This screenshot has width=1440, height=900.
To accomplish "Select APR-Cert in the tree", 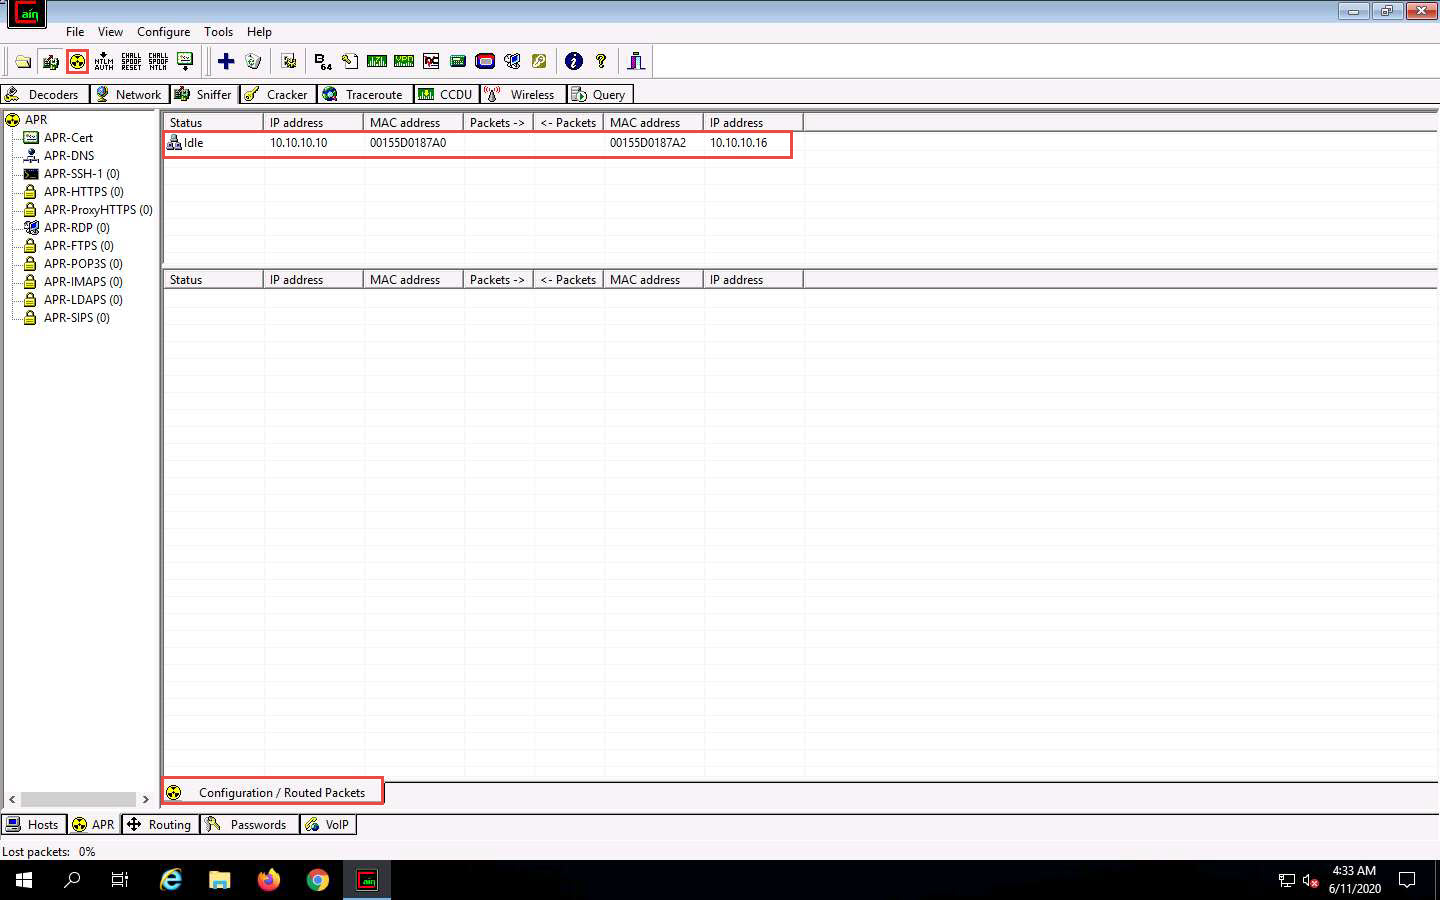I will coord(68,137).
